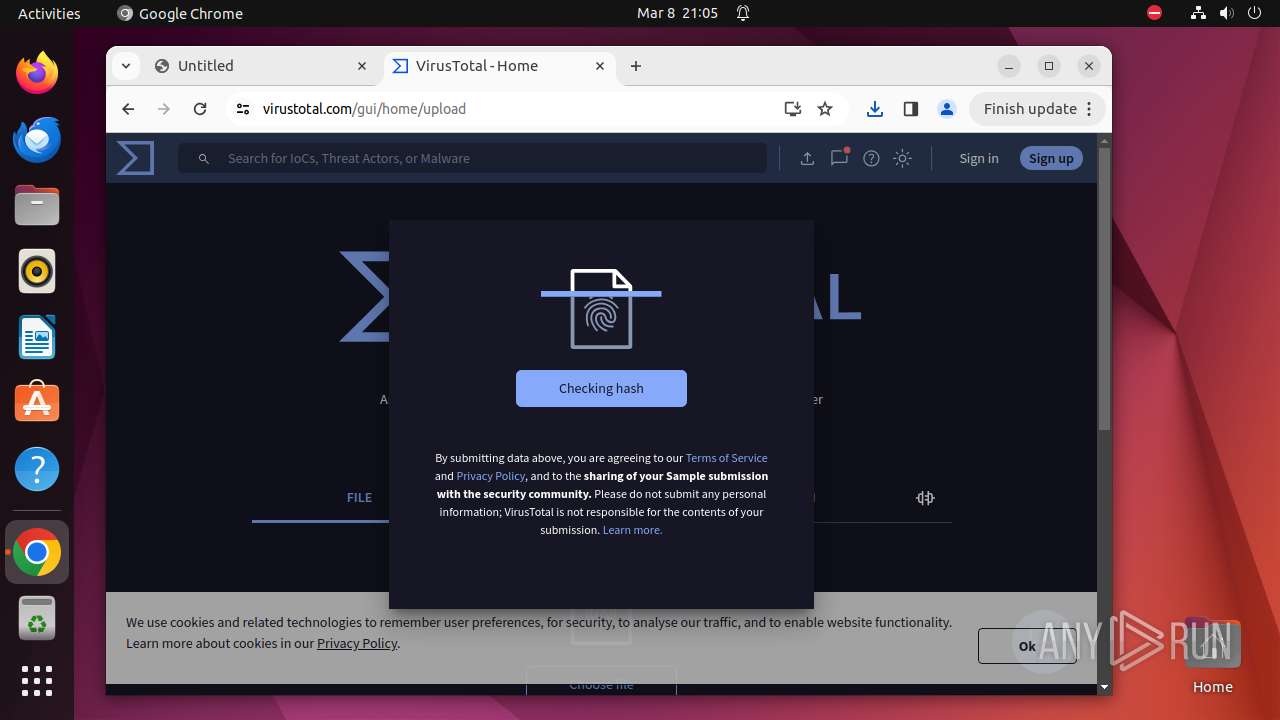
Task: Click the address bar URL
Action: point(364,109)
